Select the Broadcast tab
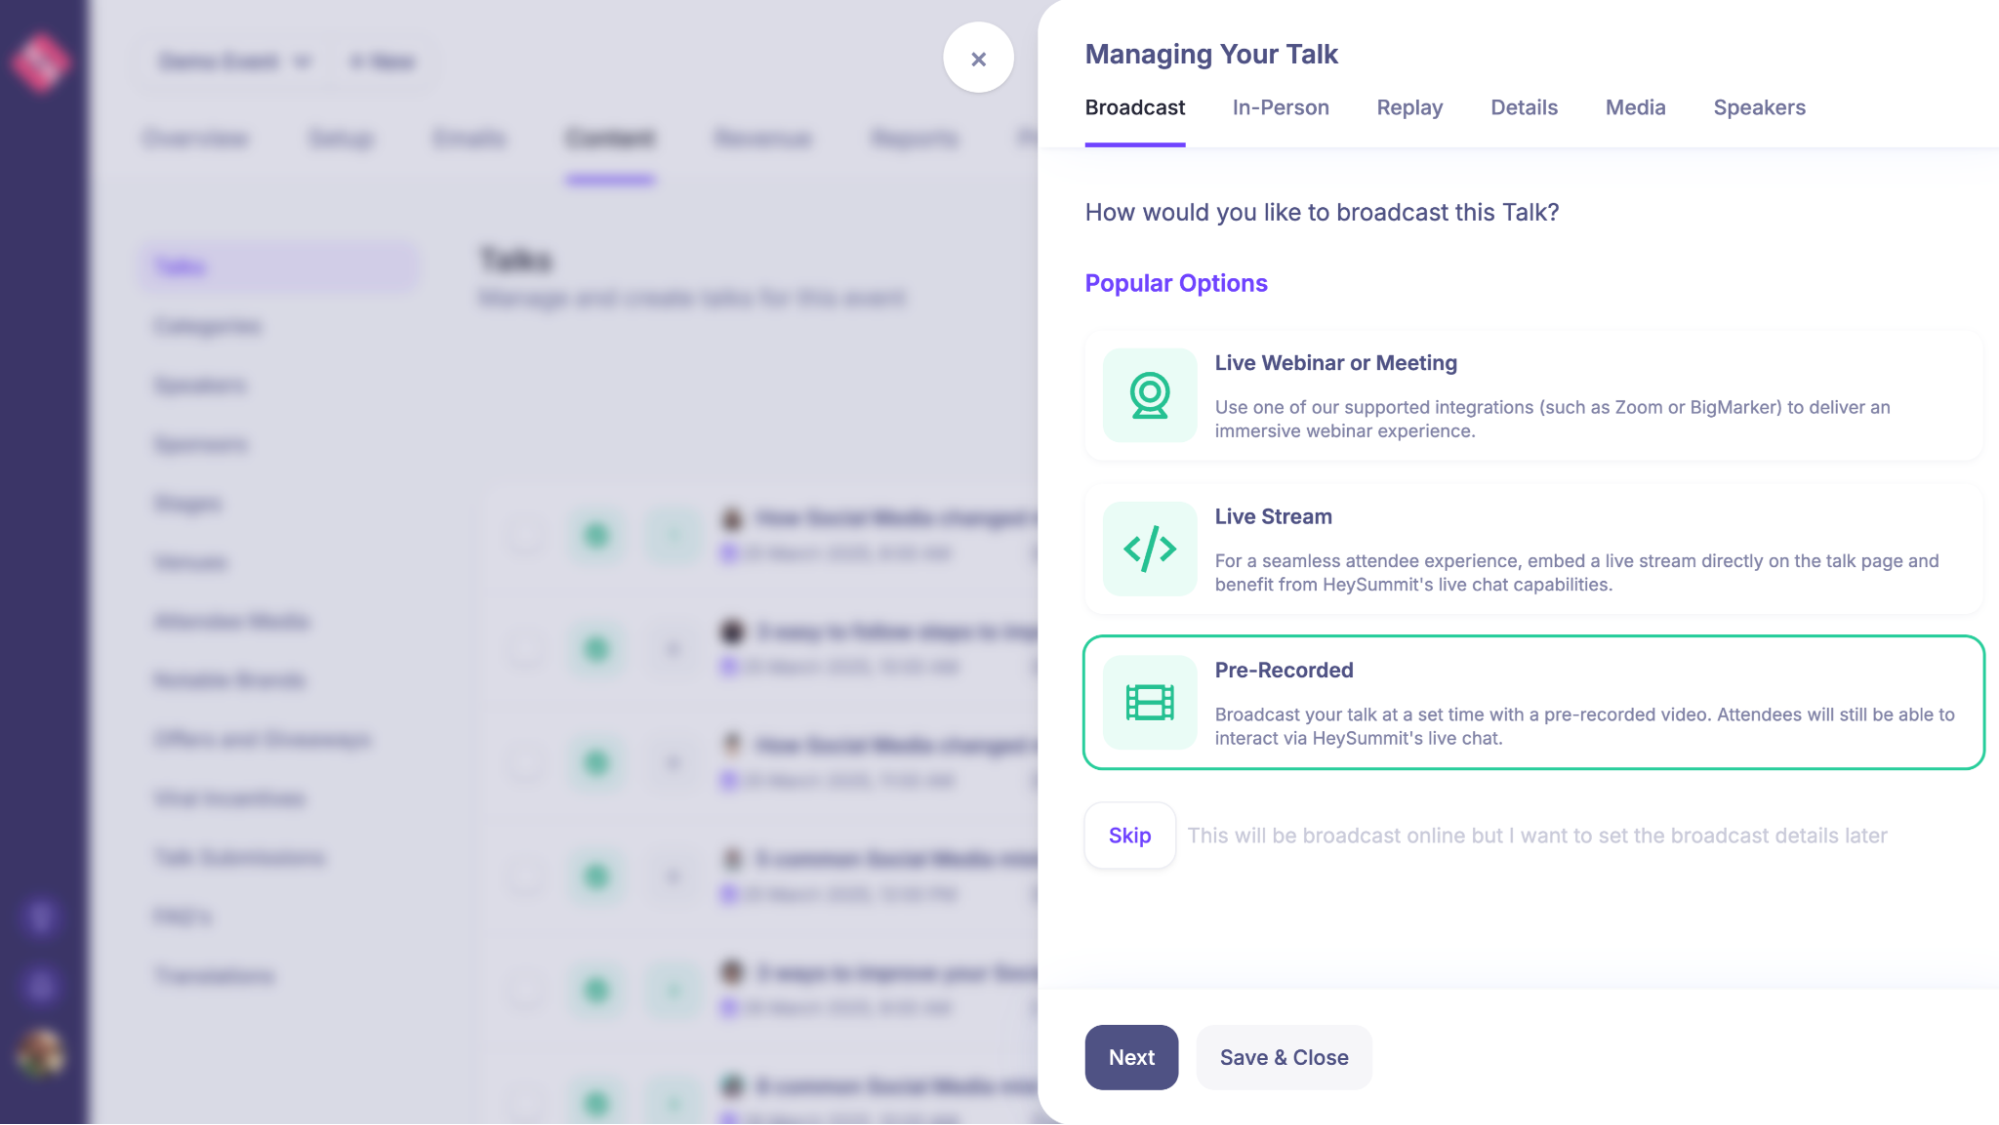Screen dimensions: 1999x1125 (1134, 108)
